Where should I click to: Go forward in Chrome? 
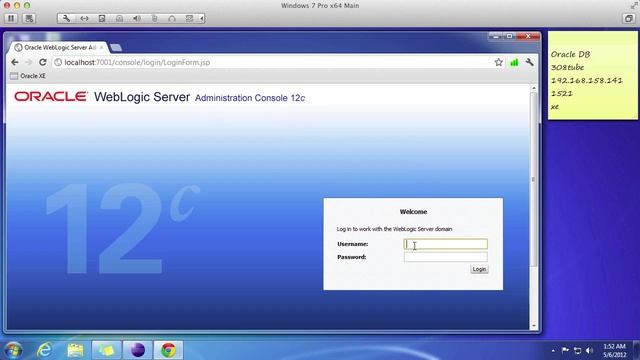point(29,62)
